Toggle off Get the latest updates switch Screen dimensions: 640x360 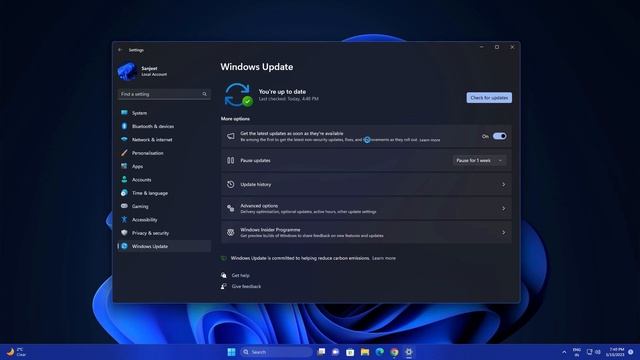500,136
